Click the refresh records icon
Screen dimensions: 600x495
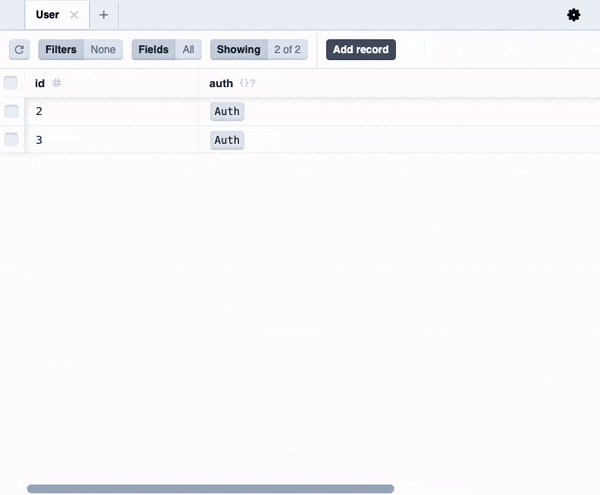[x=19, y=49]
